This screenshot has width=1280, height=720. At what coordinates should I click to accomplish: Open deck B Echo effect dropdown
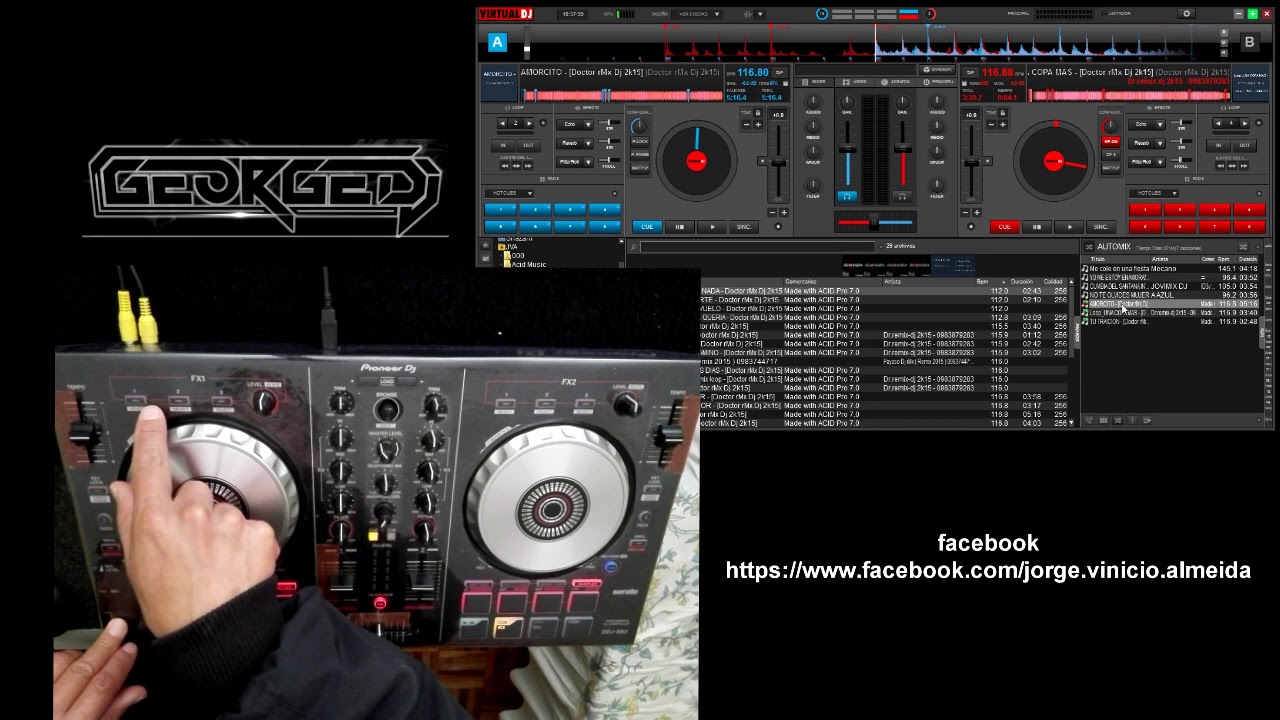click(1146, 124)
